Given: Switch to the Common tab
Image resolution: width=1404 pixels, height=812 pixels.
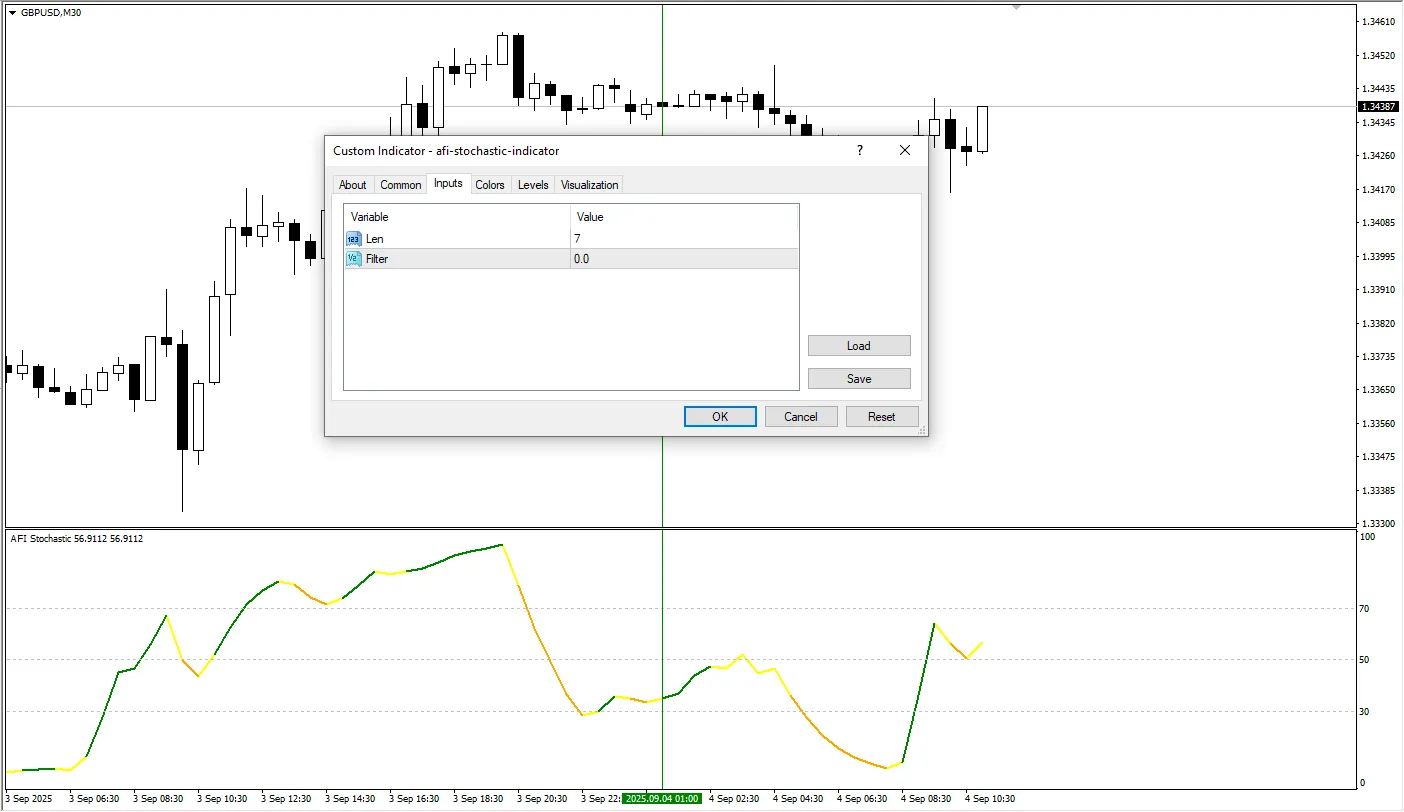Looking at the screenshot, I should [x=400, y=184].
